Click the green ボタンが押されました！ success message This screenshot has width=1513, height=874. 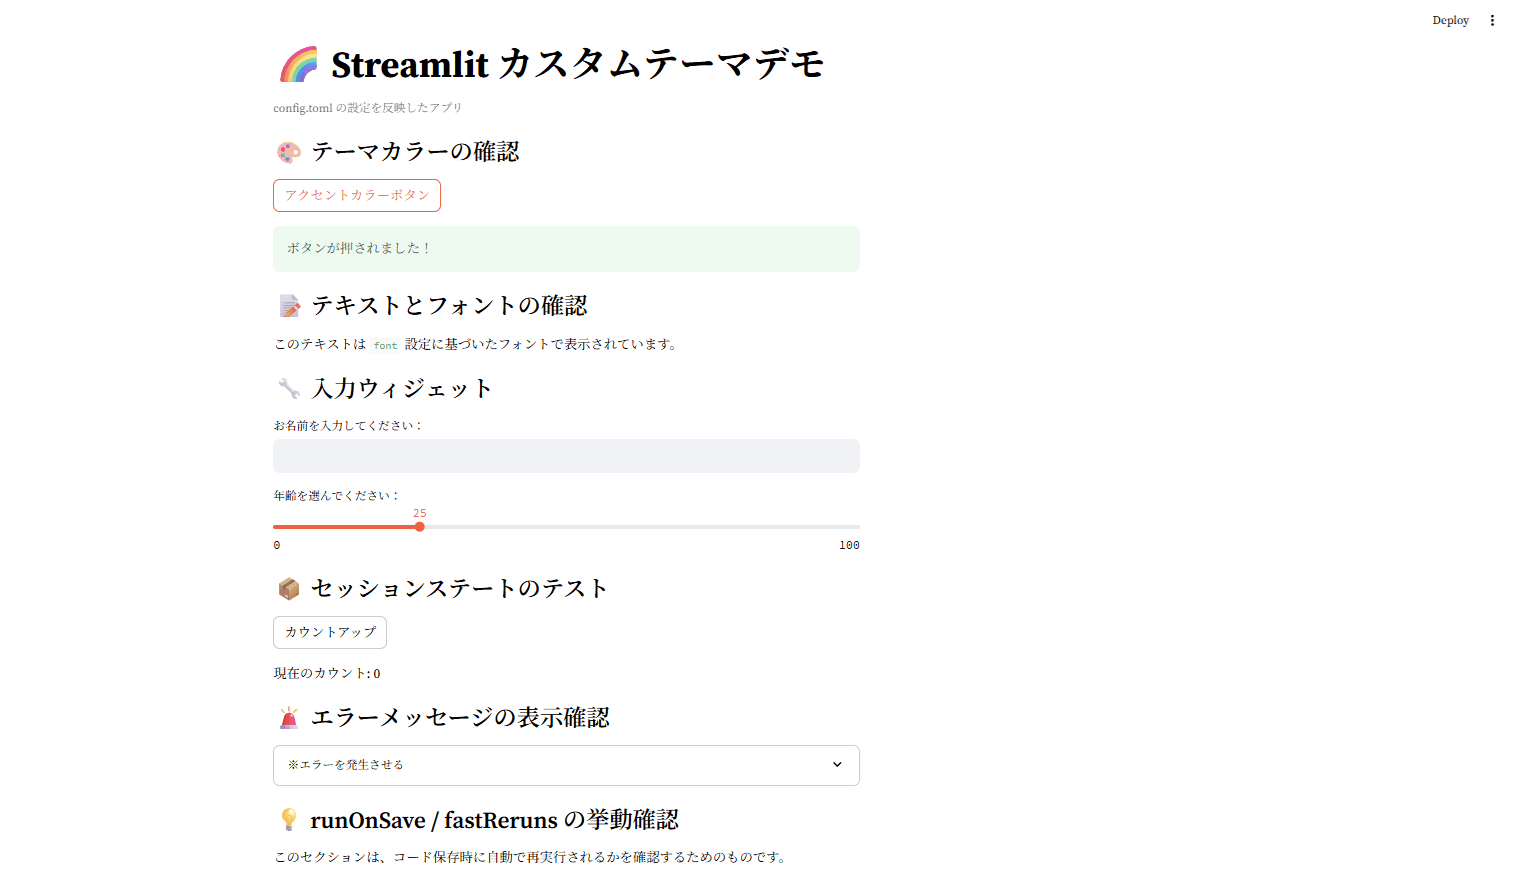click(x=566, y=248)
